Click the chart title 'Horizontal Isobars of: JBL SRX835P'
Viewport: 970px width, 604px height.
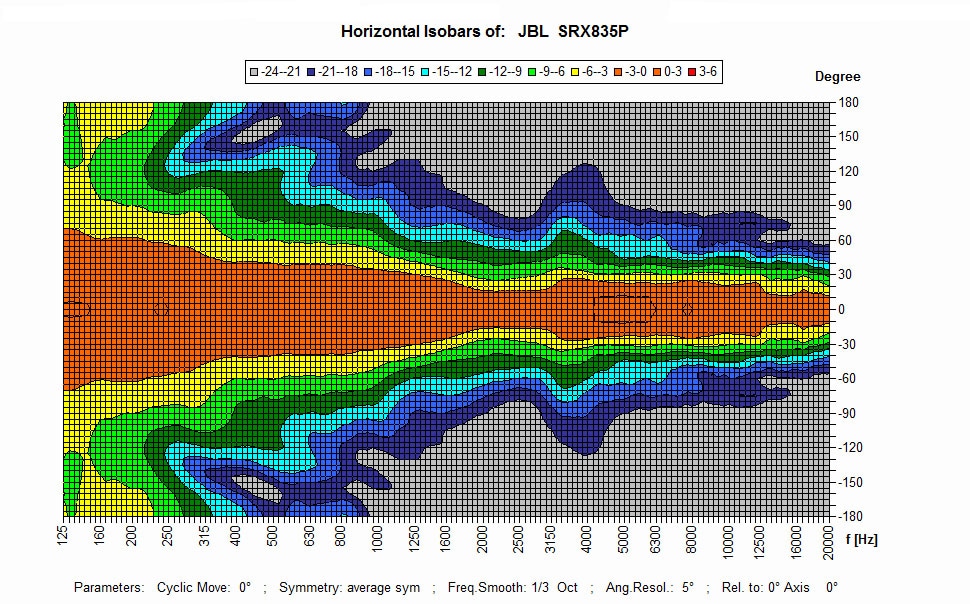tap(484, 32)
